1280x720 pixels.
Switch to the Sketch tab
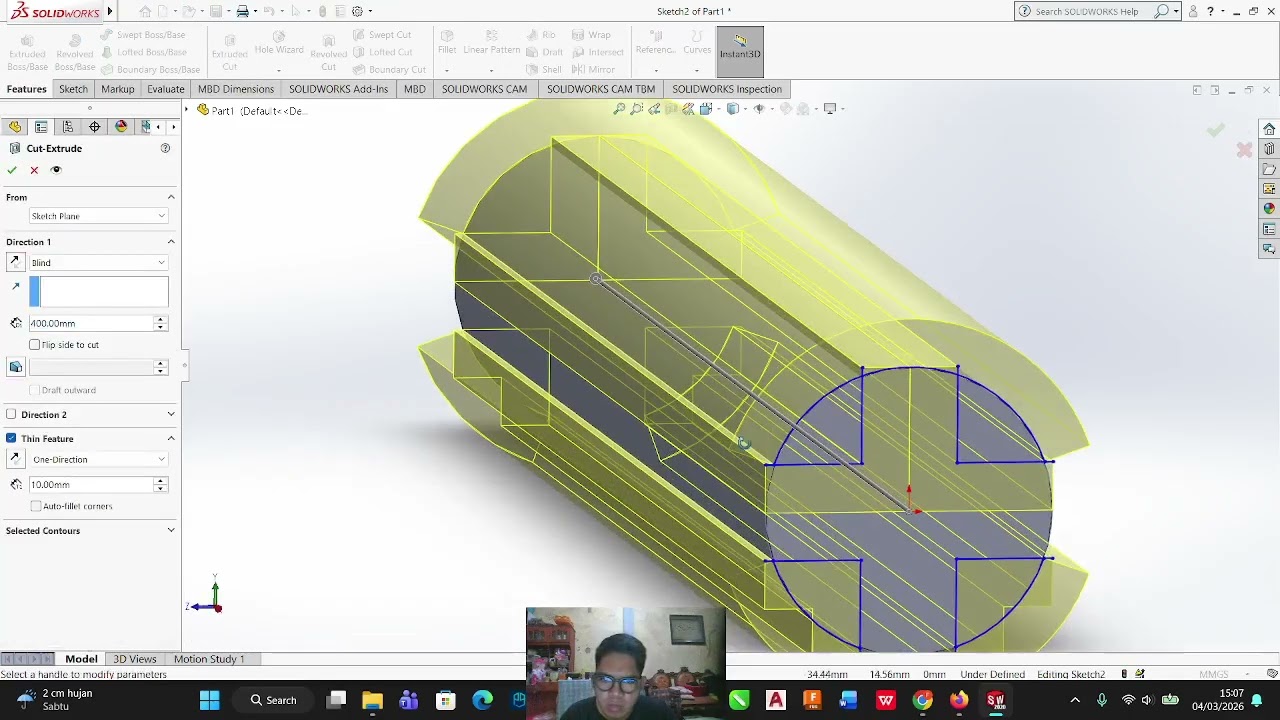pyautogui.click(x=73, y=89)
